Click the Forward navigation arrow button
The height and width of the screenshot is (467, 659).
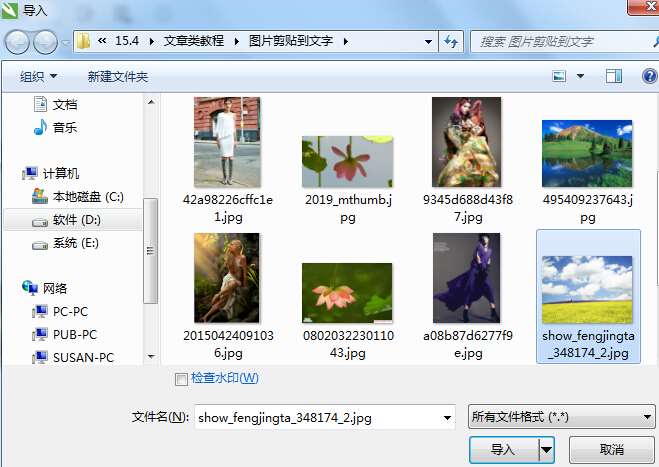pos(45,42)
